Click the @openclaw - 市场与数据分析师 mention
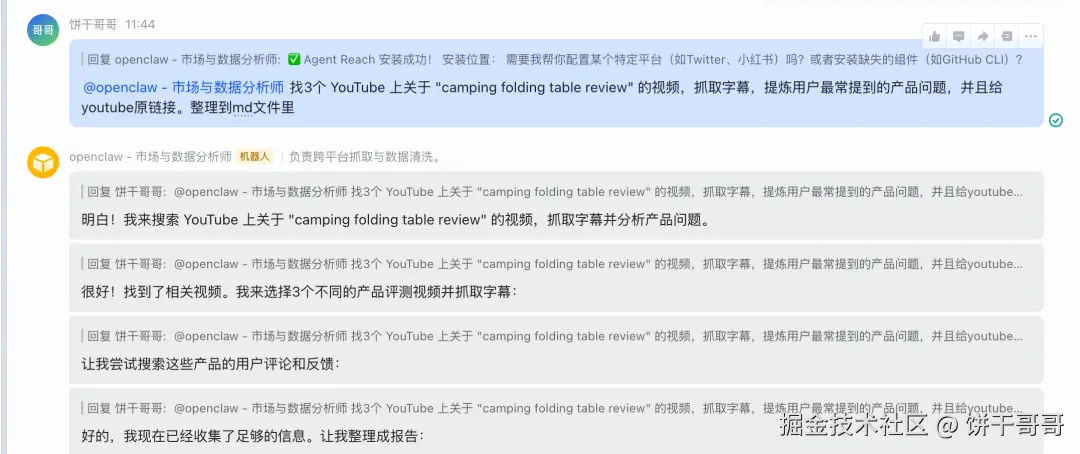Screen dimensions: 1080x454 click(183, 87)
